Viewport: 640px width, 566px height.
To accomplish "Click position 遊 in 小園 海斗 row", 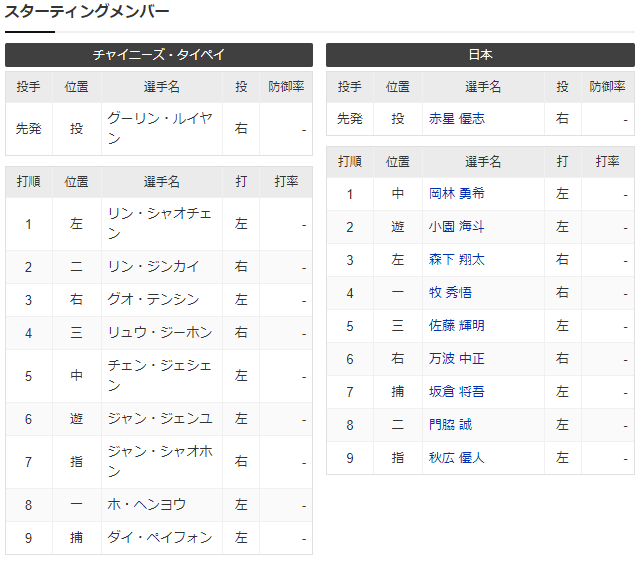I will [x=398, y=226].
